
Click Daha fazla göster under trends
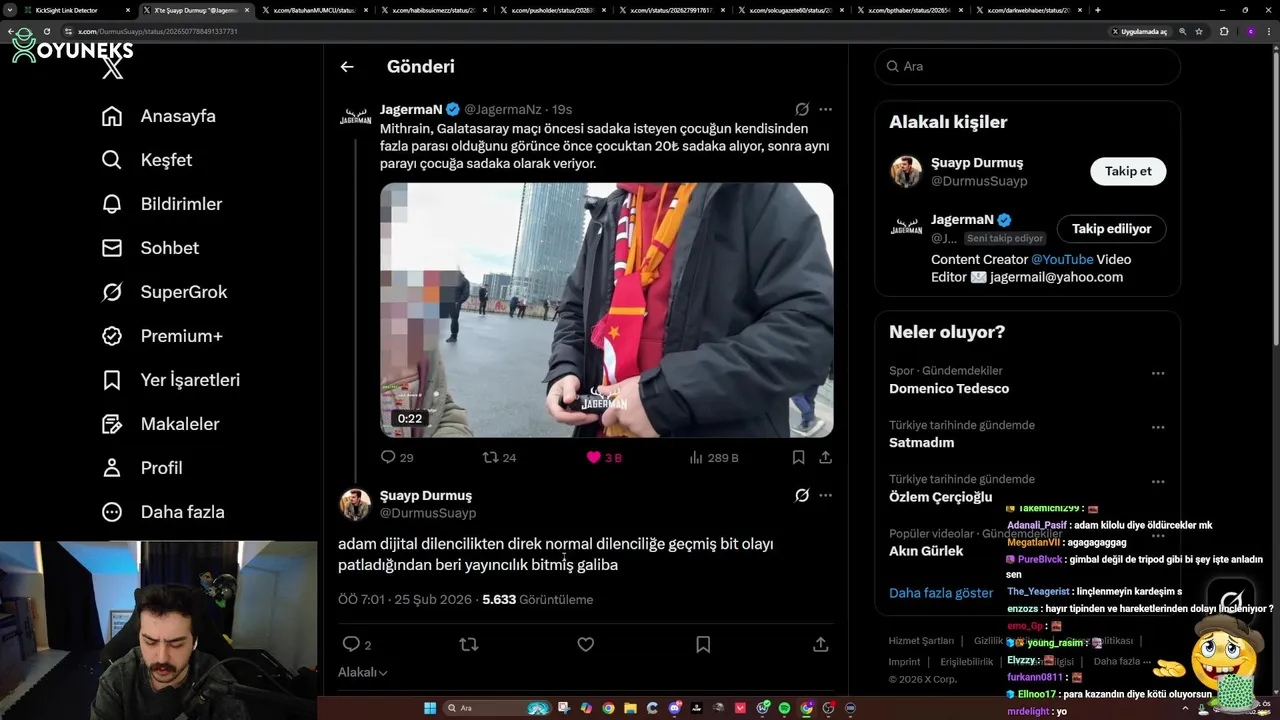pyautogui.click(x=941, y=593)
